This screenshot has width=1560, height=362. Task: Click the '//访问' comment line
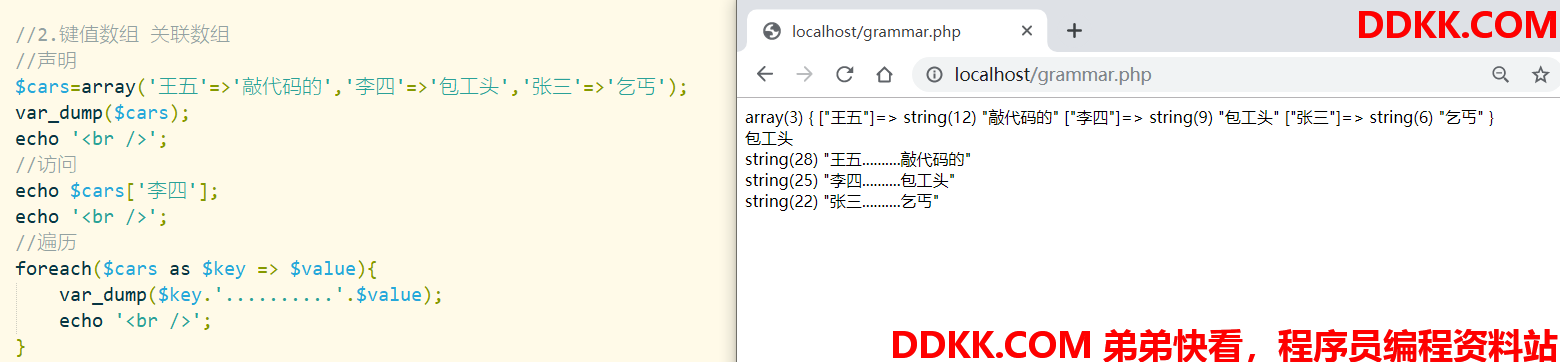[x=46, y=165]
